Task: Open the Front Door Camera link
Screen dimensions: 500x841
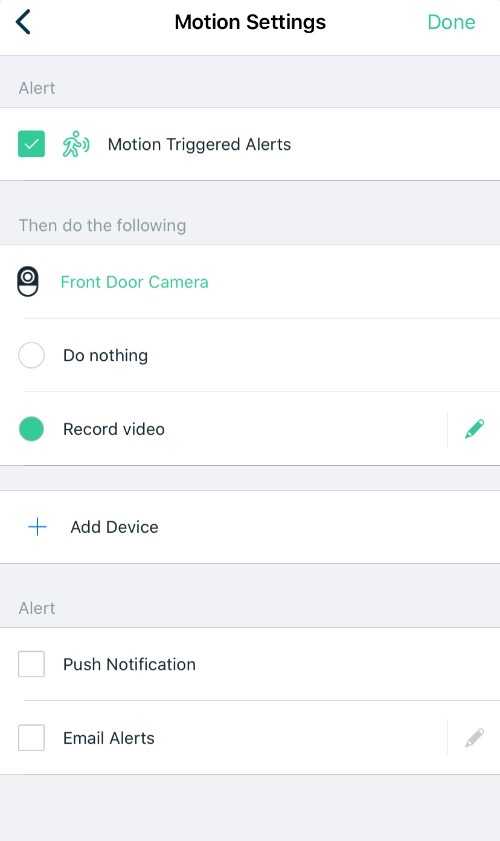Action: (x=134, y=282)
